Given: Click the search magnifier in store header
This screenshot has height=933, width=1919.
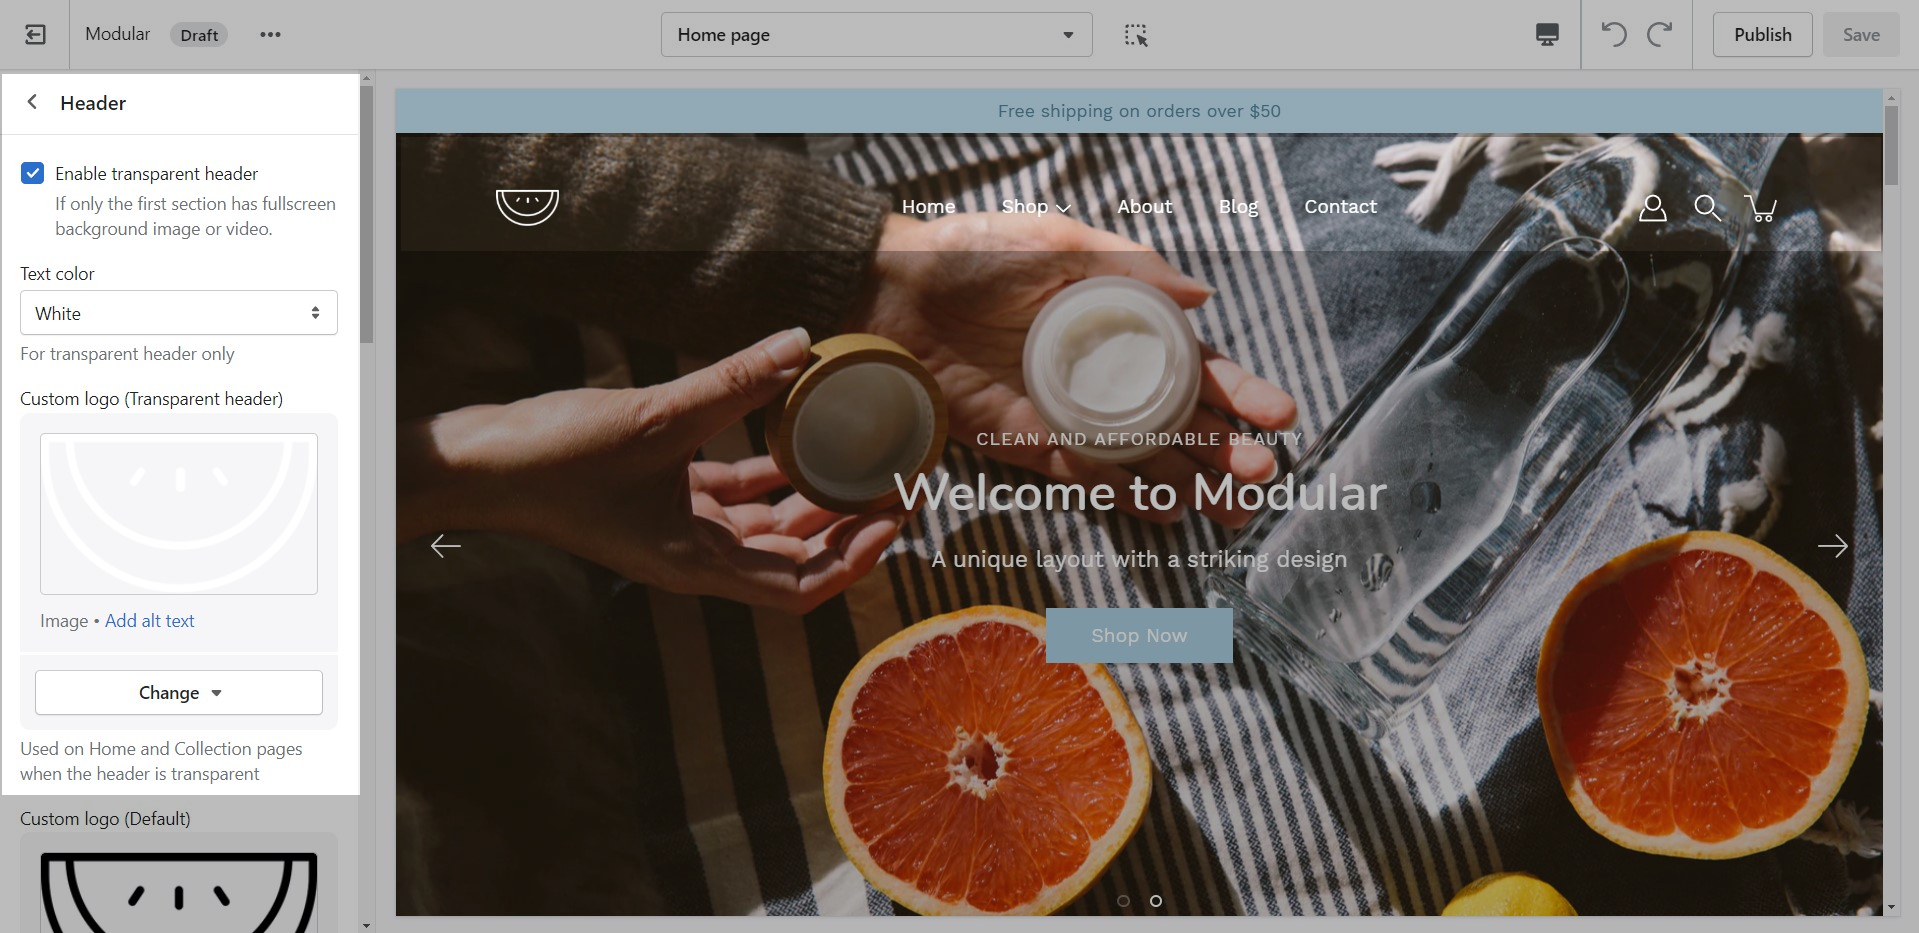Looking at the screenshot, I should pyautogui.click(x=1707, y=208).
